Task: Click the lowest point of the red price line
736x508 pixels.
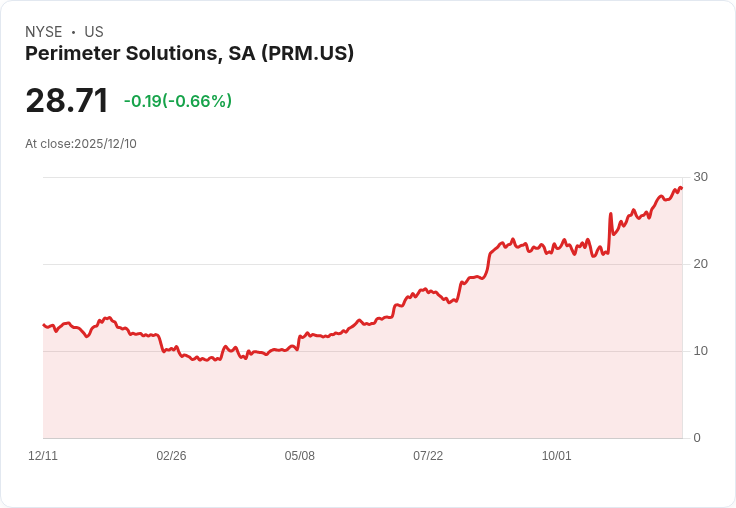Action: coord(206,360)
